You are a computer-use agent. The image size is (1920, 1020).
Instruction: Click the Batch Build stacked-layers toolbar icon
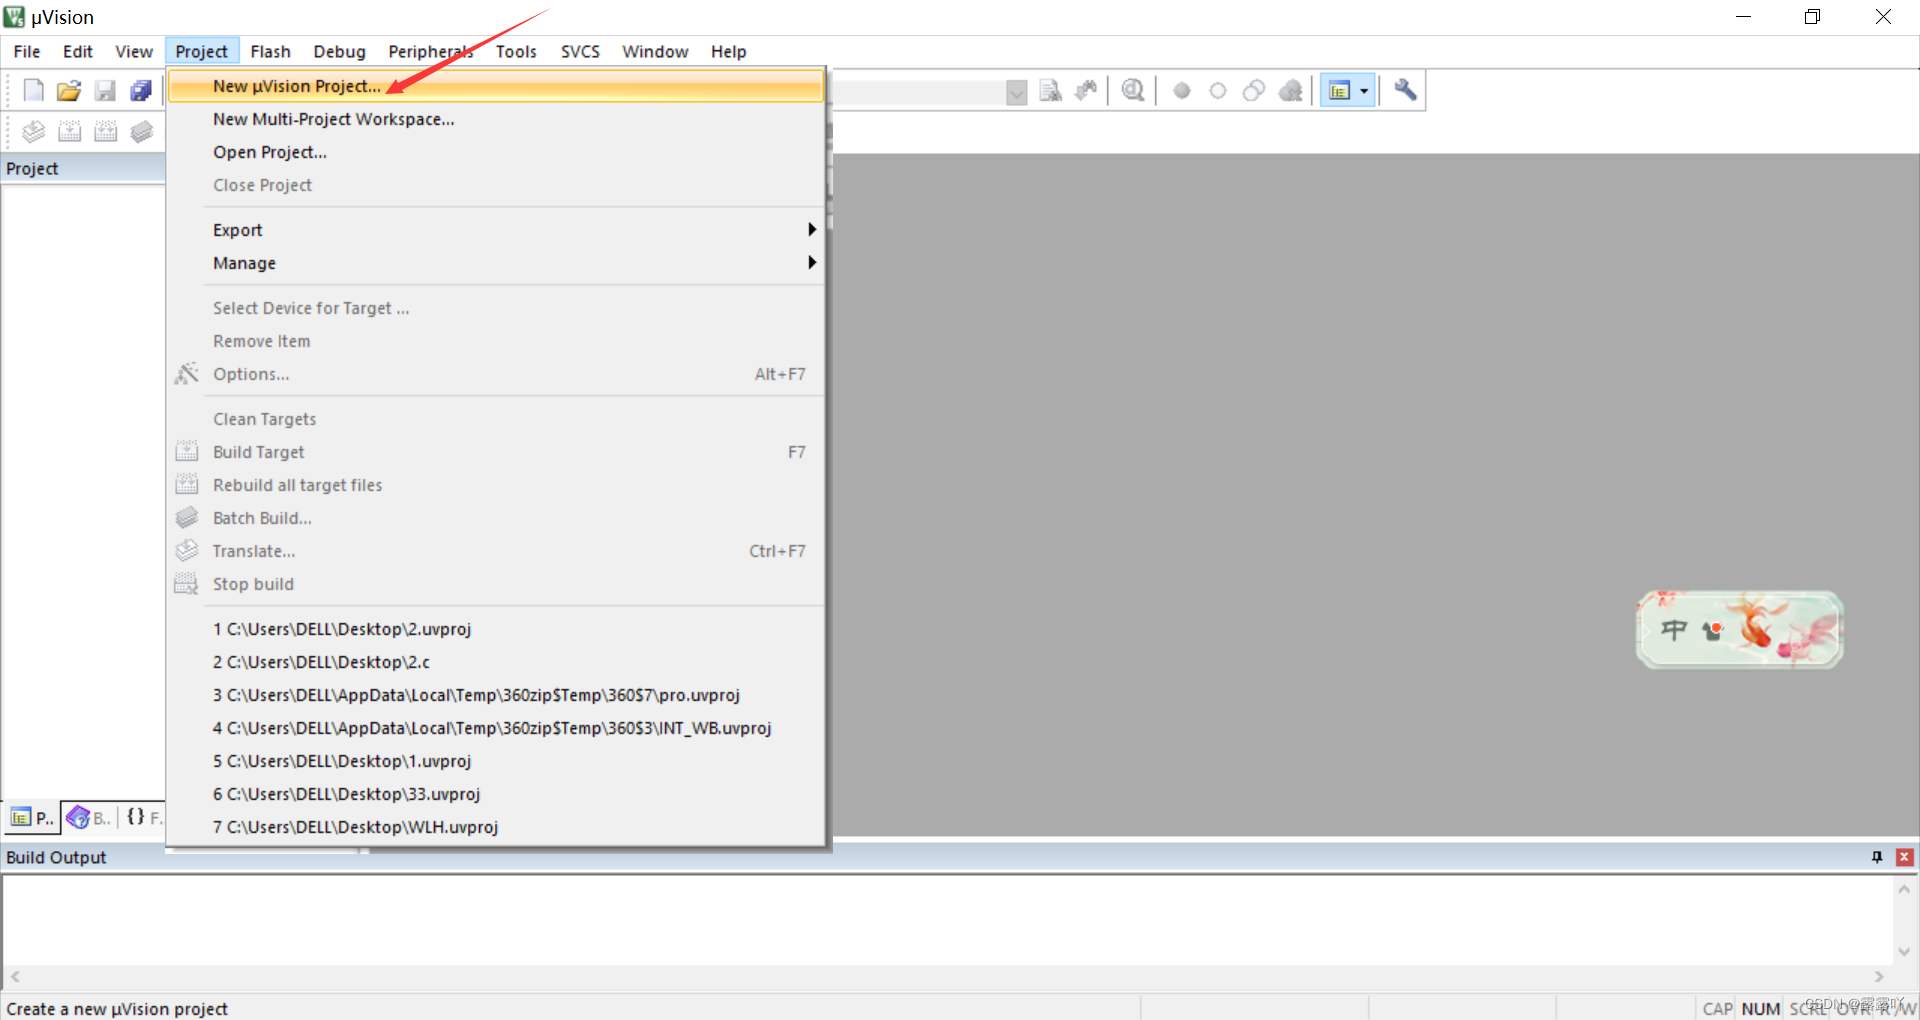[142, 131]
